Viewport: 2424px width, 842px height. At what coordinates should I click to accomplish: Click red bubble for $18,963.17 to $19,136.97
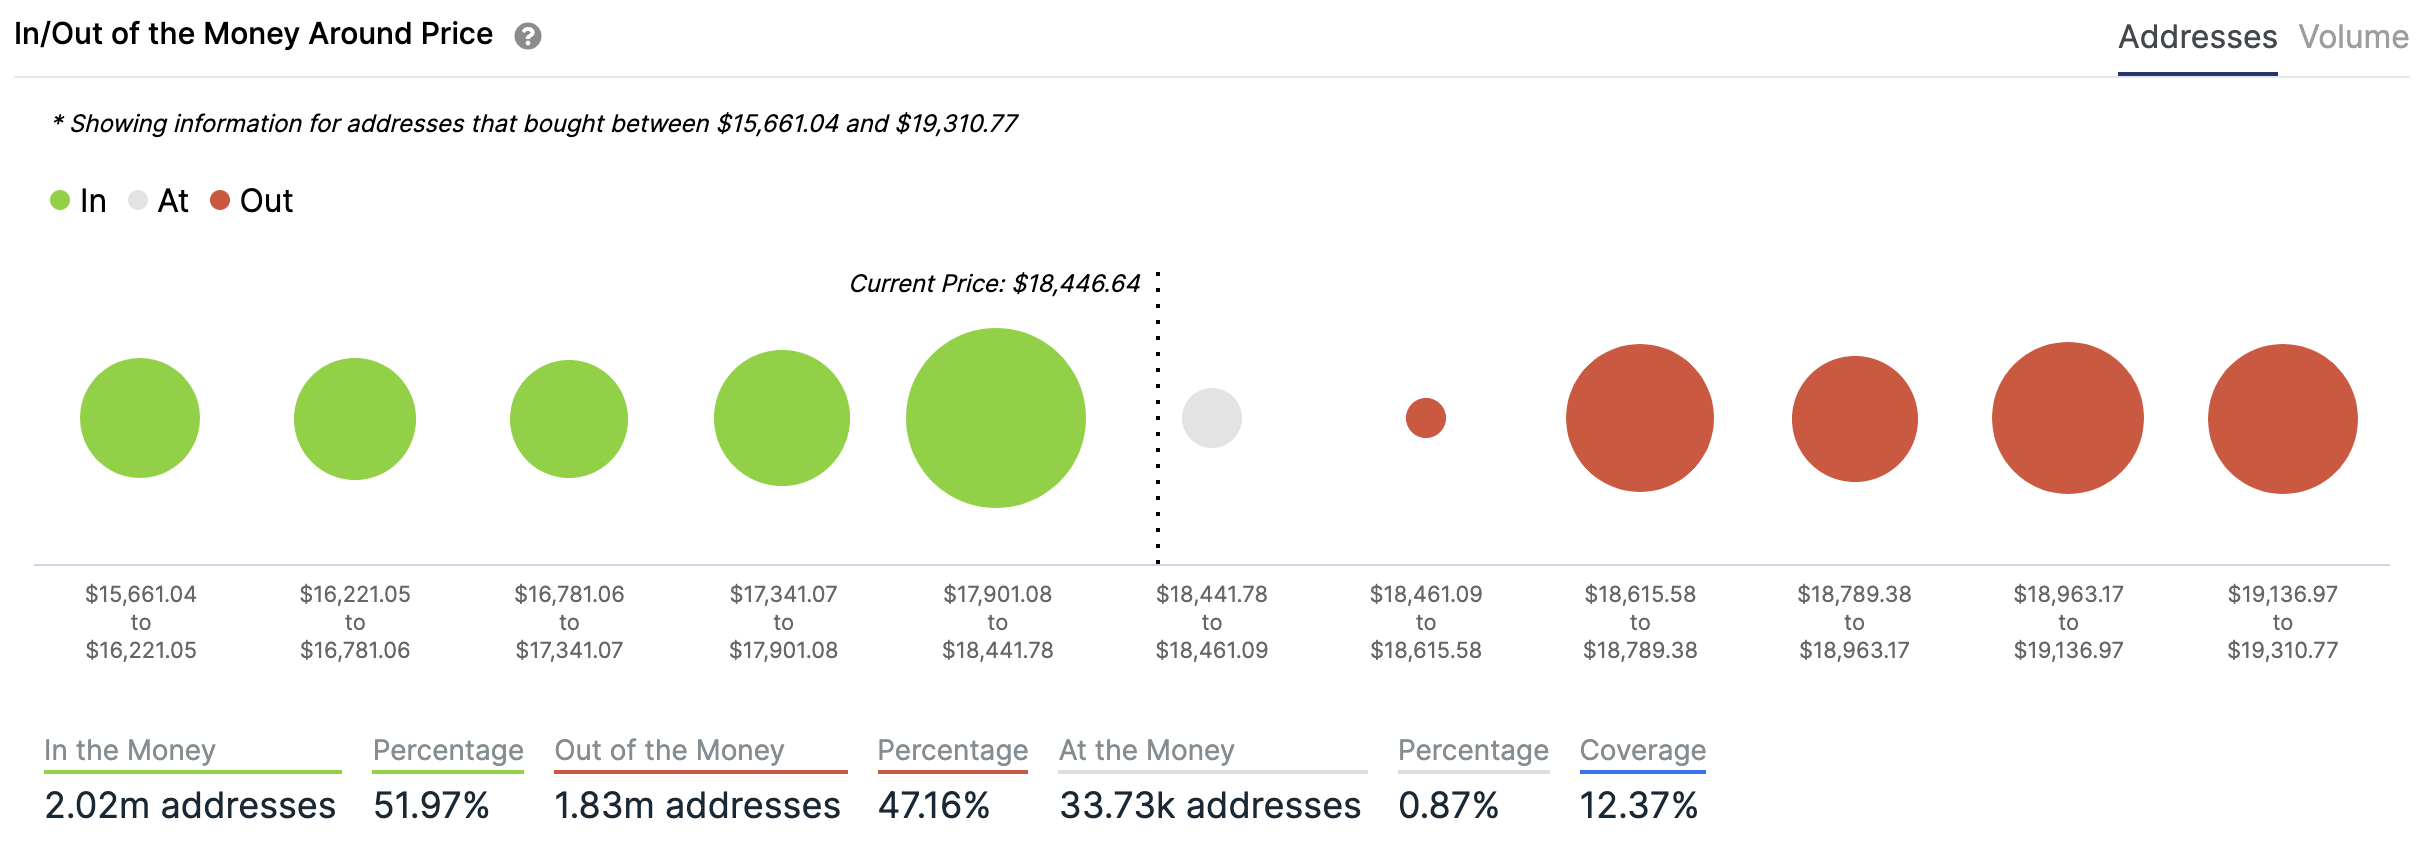[2068, 418]
